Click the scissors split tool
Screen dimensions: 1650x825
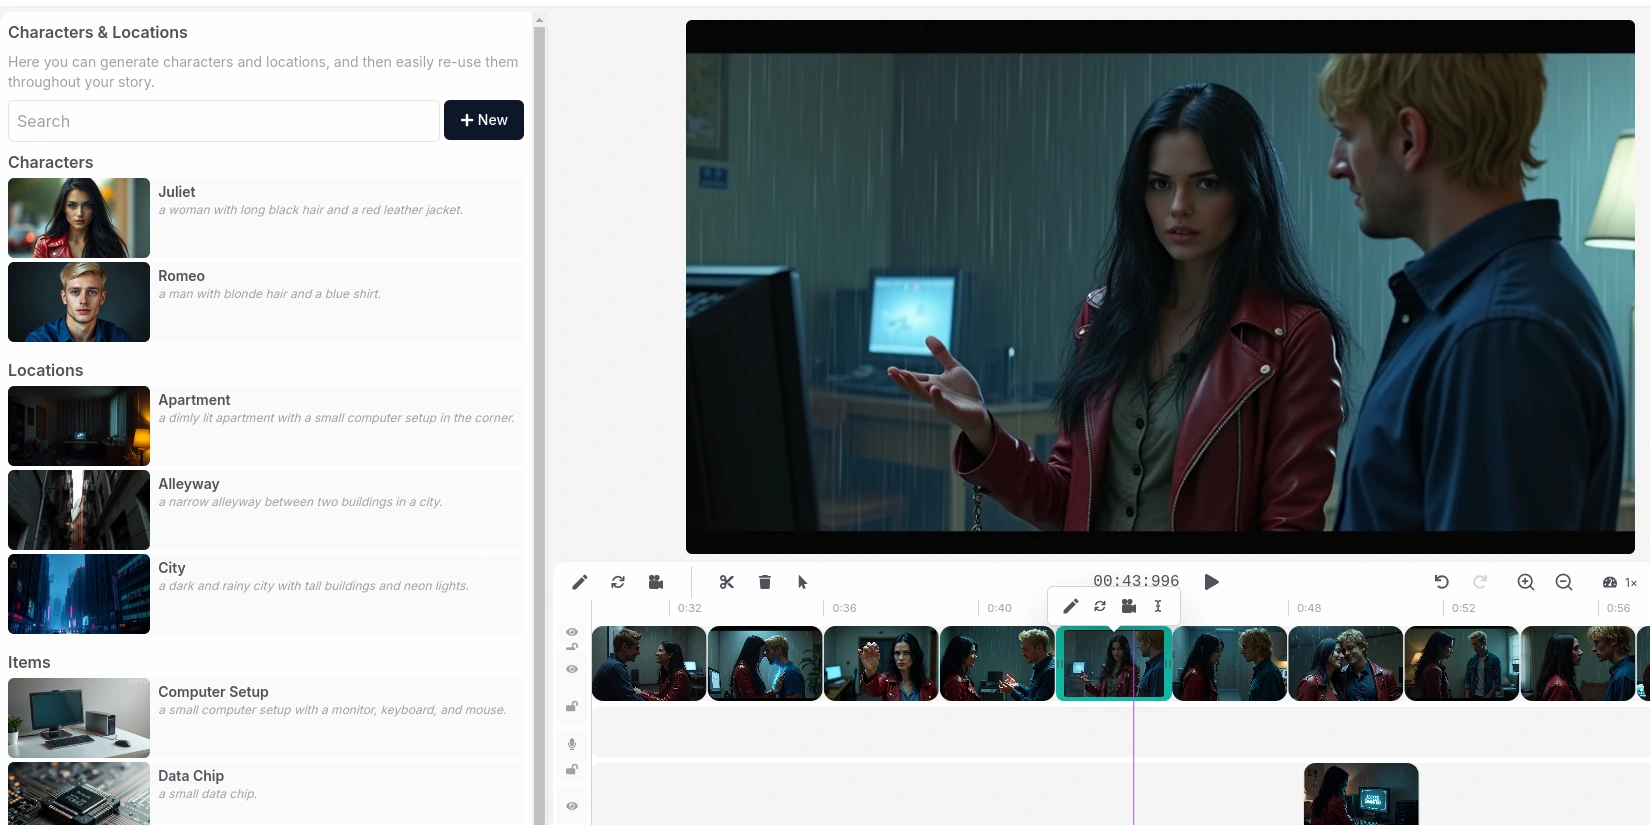click(727, 582)
